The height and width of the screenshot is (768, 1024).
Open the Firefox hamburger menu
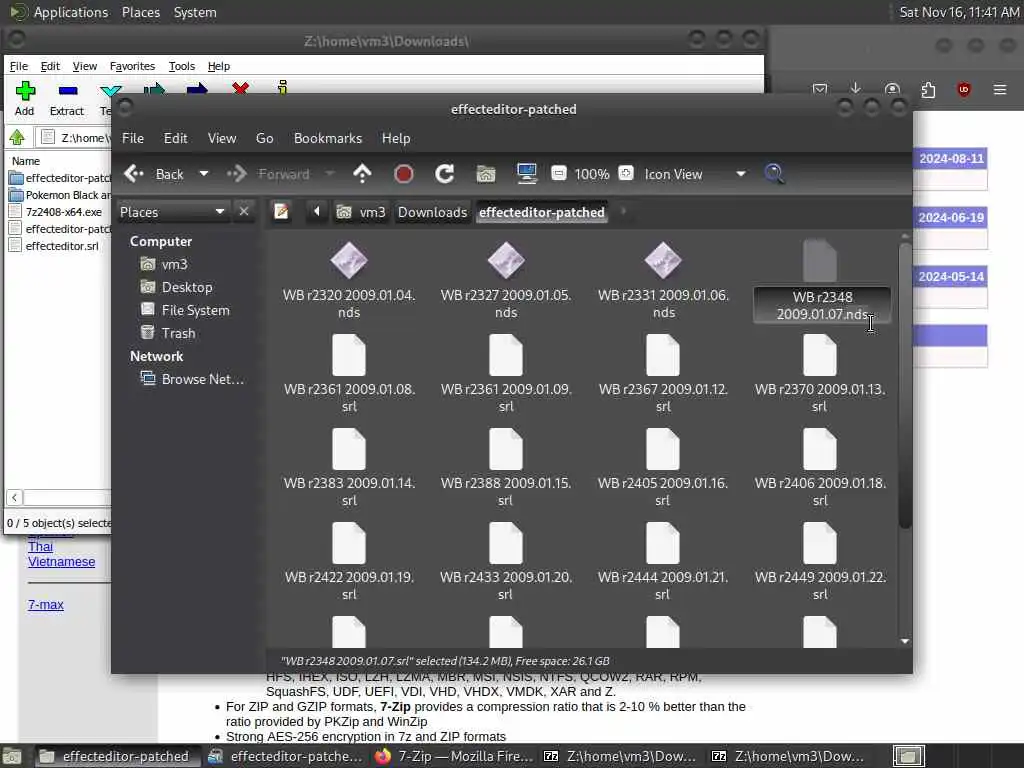(1000, 89)
